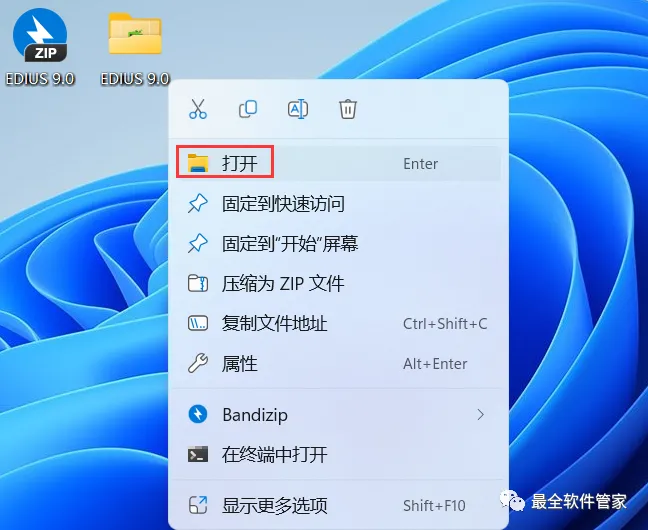Image resolution: width=648 pixels, height=530 pixels.
Task: Click the Delete trash icon
Action: 348,109
